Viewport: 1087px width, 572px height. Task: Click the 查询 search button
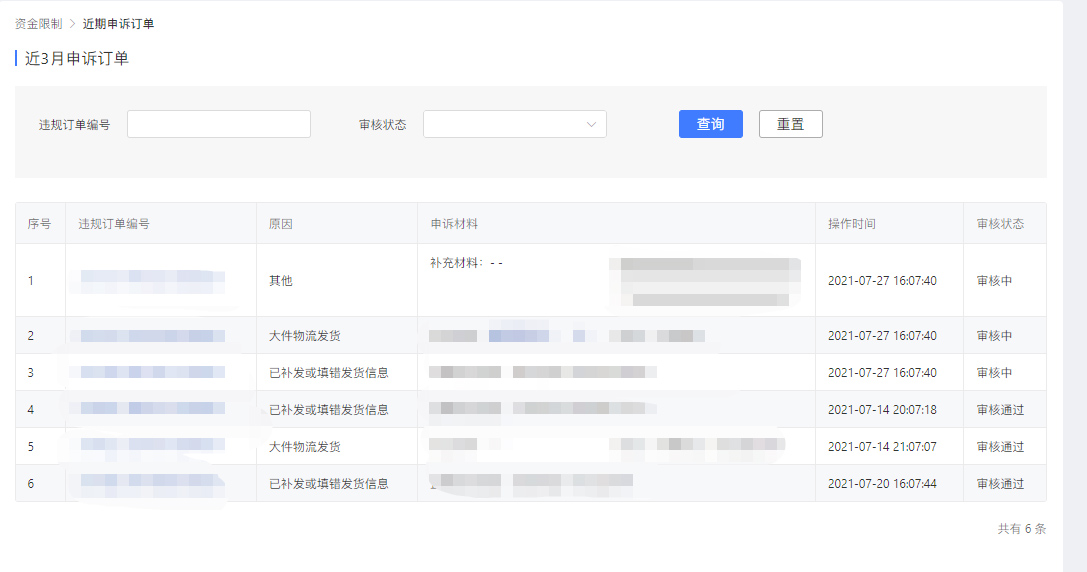tap(711, 124)
